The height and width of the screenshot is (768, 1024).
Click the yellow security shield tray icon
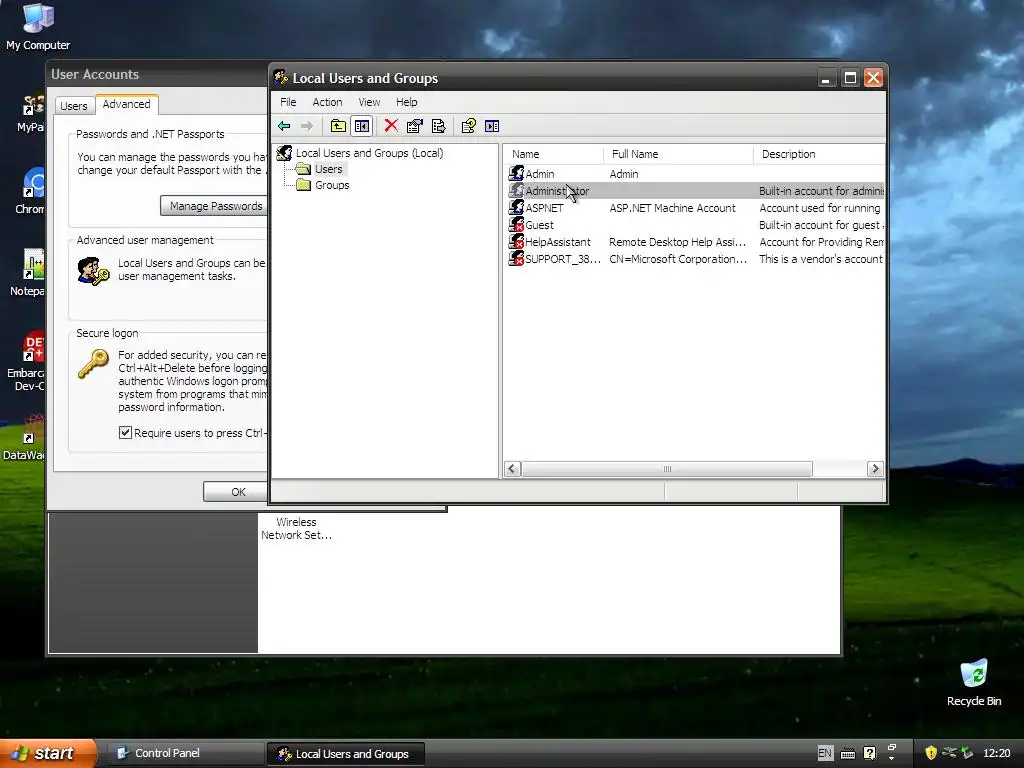pyautogui.click(x=931, y=753)
